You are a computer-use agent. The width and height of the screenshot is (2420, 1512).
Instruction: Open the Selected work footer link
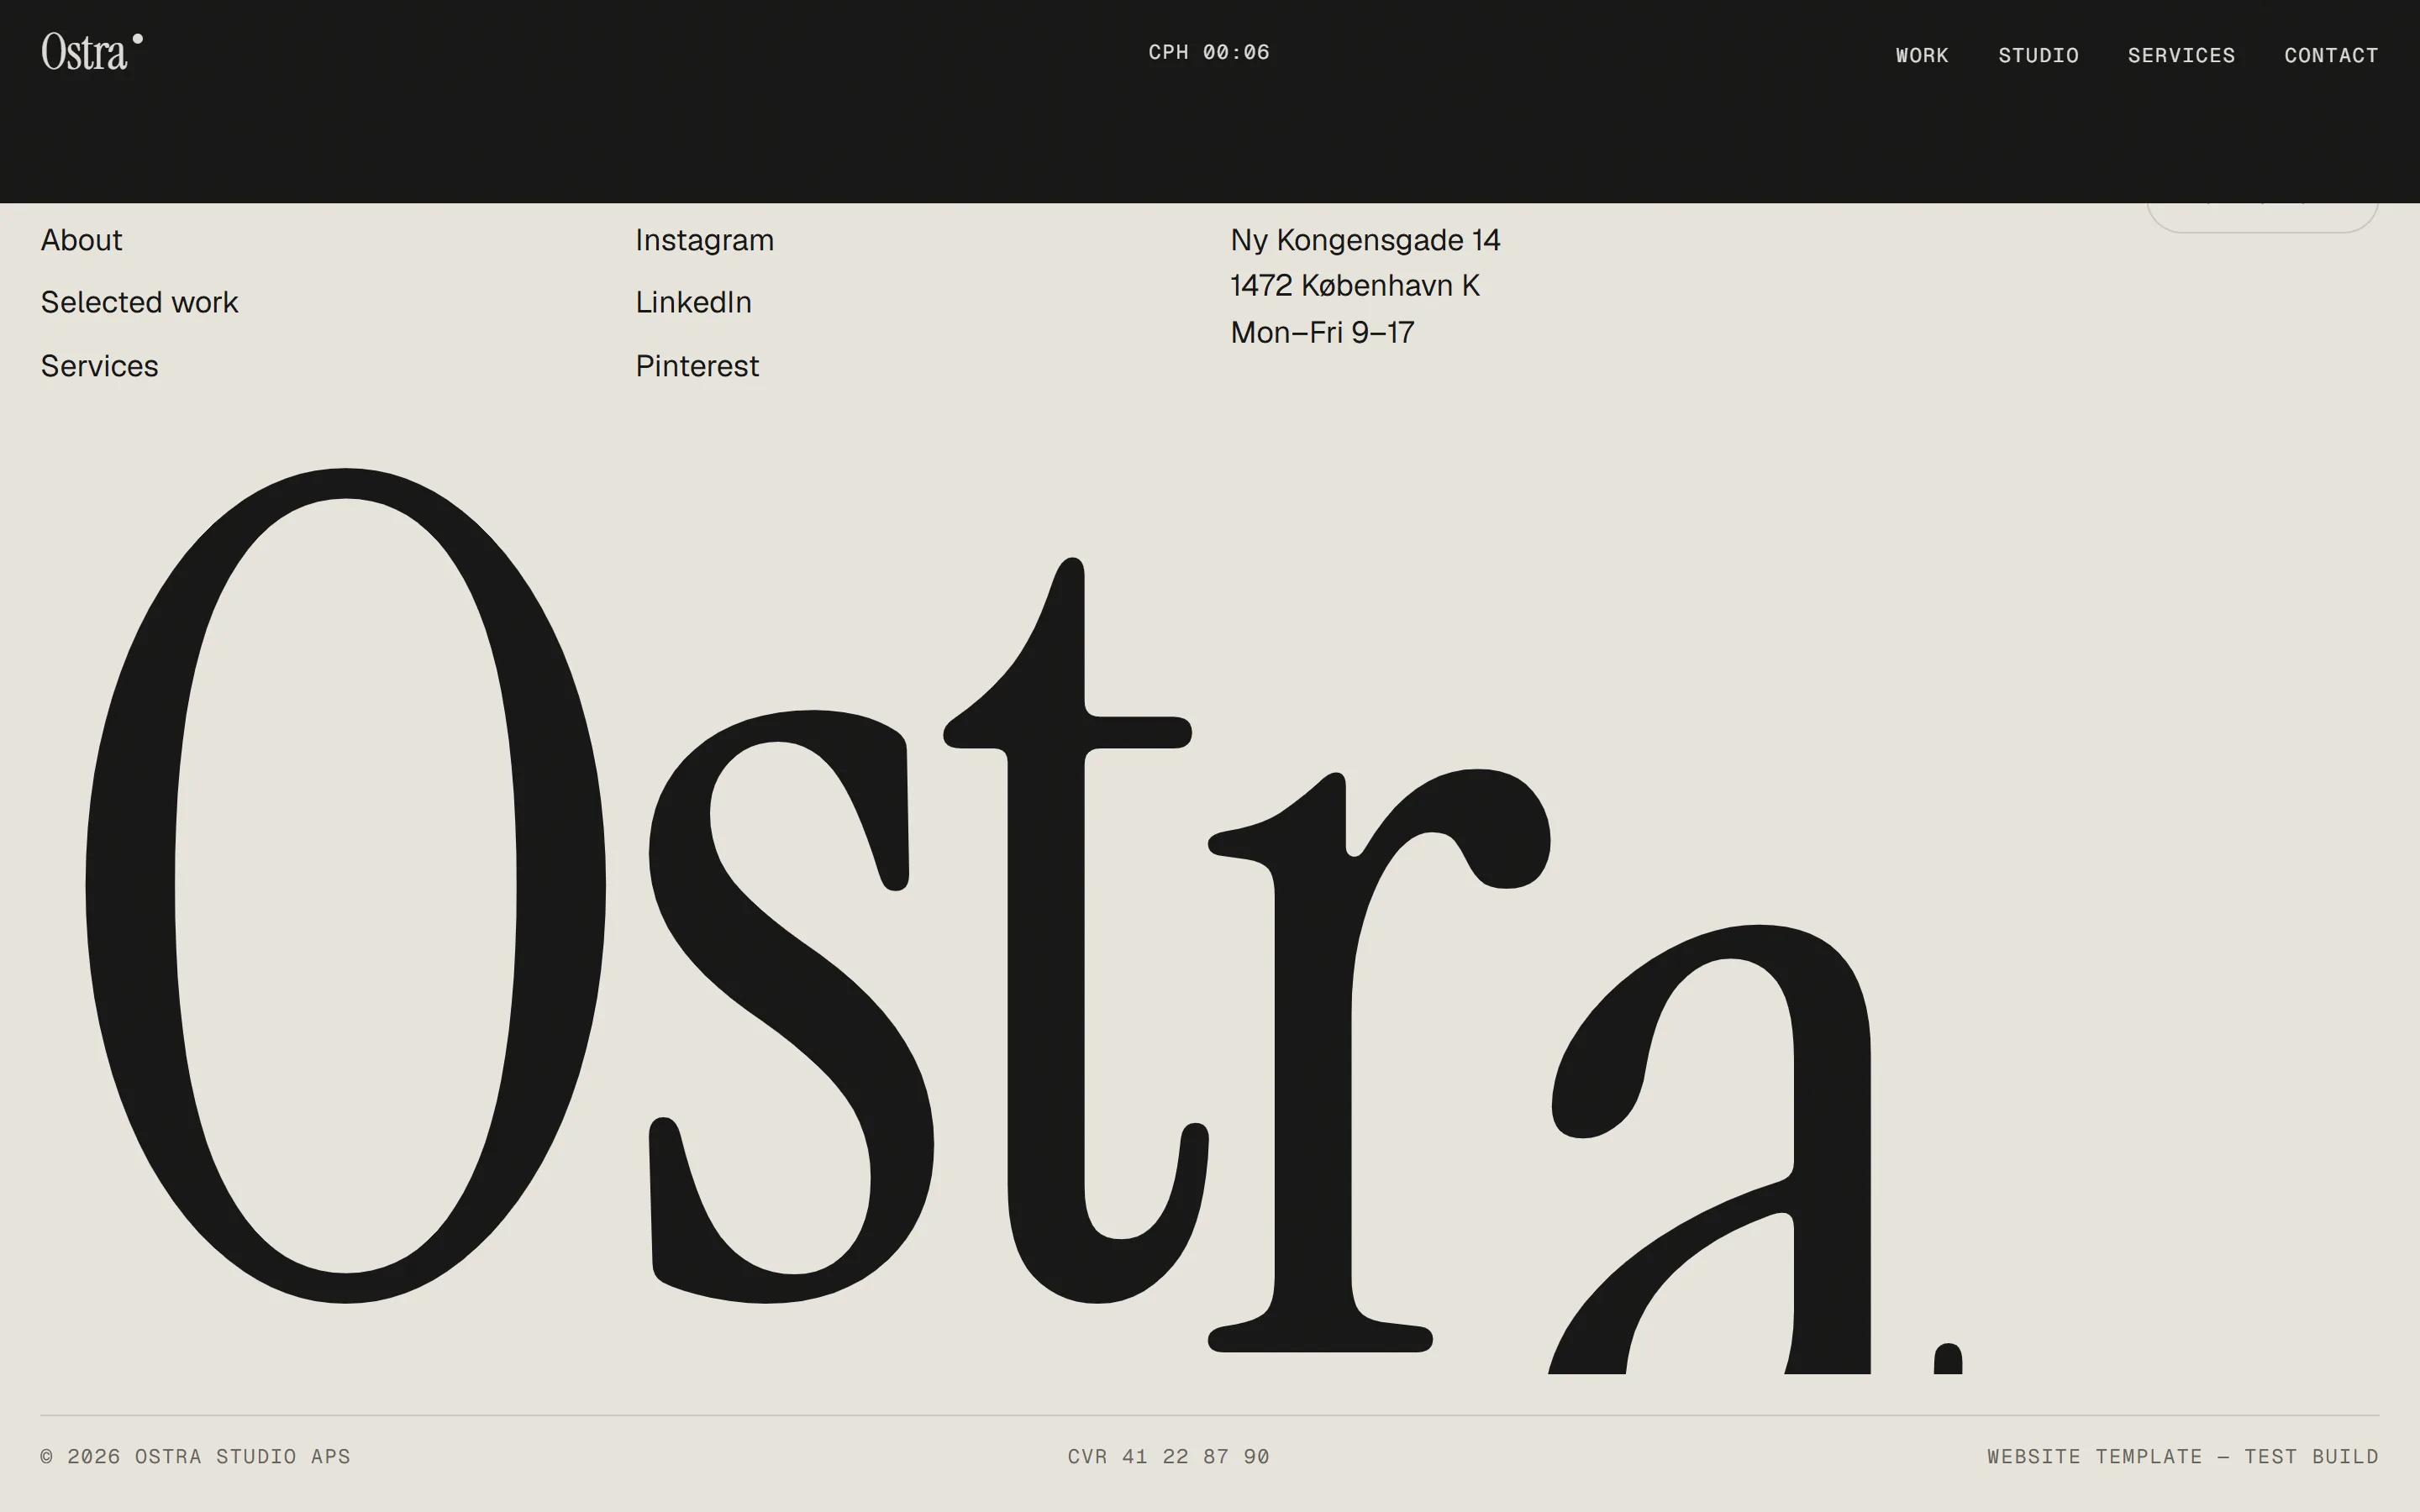point(139,302)
